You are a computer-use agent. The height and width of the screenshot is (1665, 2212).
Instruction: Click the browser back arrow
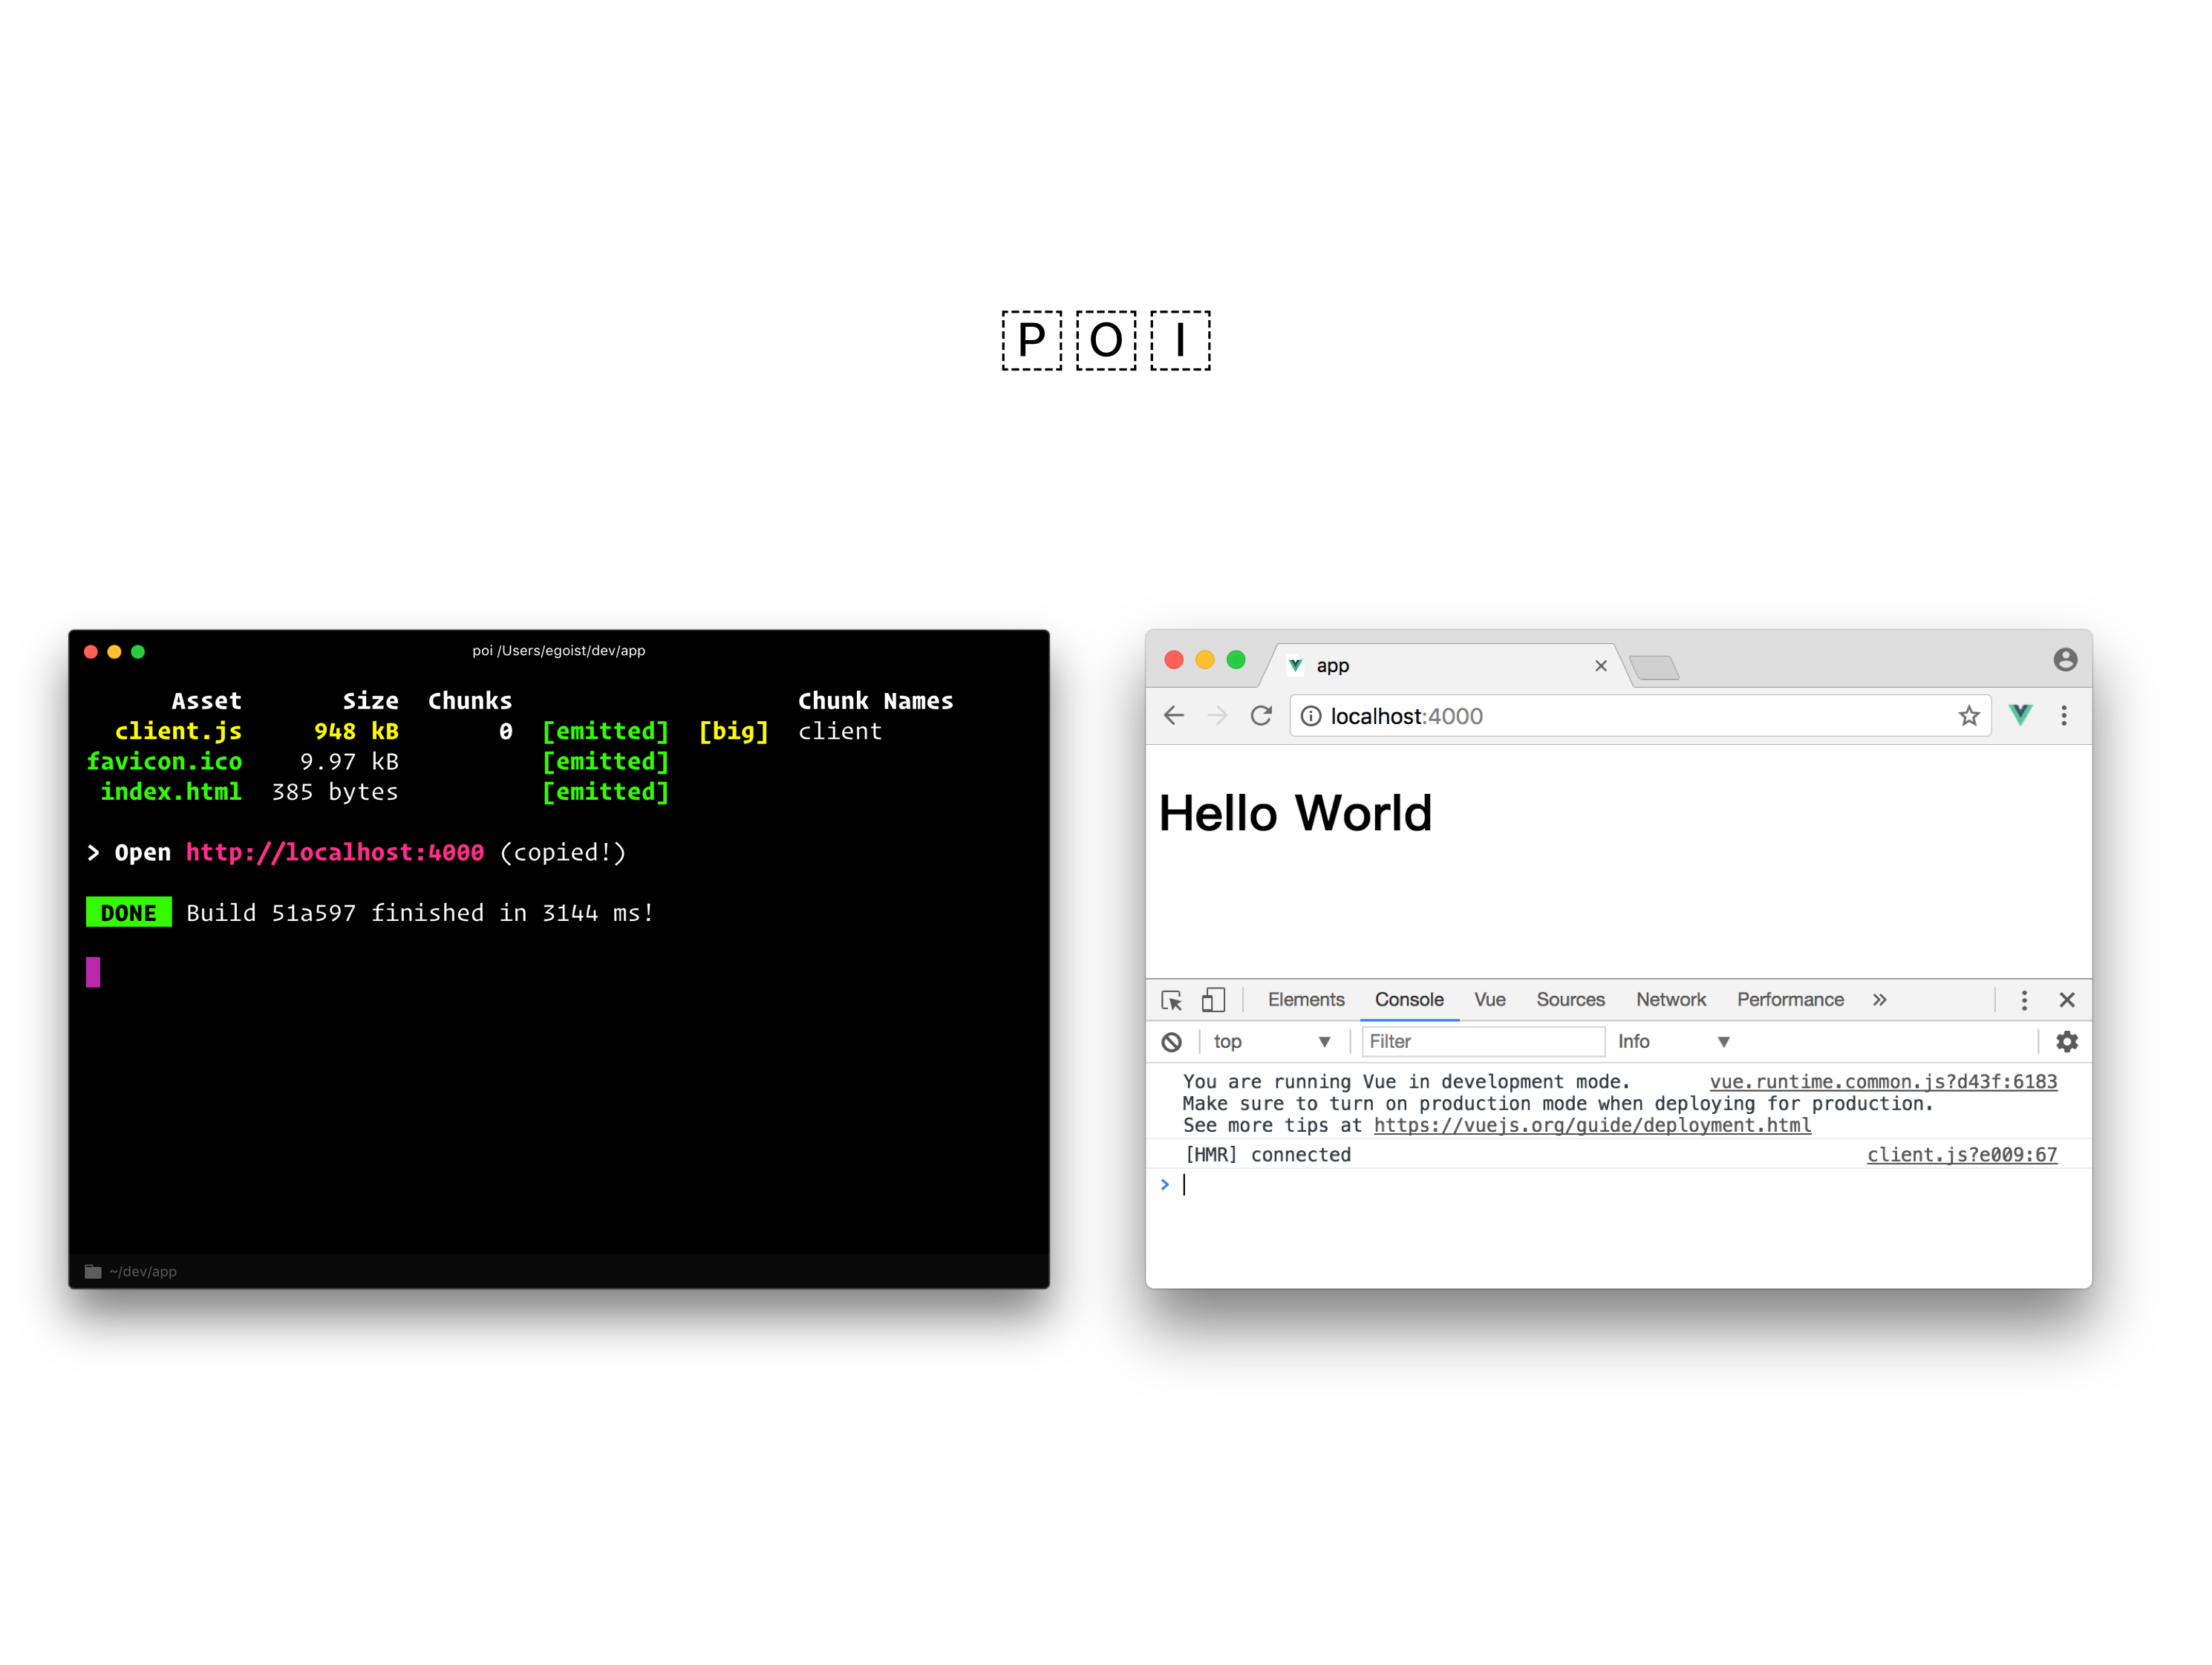point(1174,716)
